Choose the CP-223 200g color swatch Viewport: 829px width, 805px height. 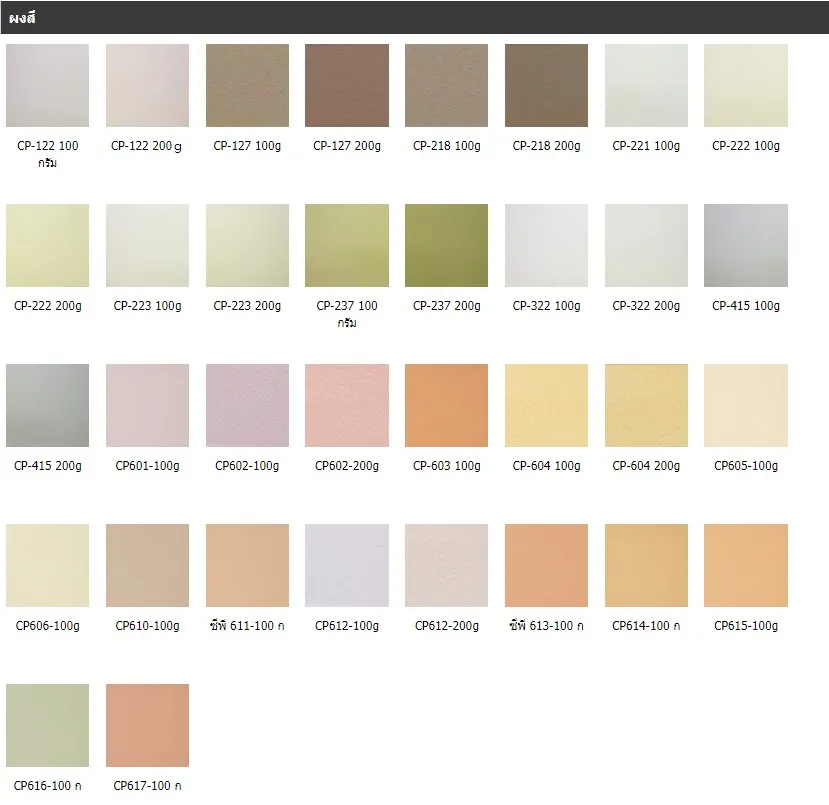(x=247, y=245)
